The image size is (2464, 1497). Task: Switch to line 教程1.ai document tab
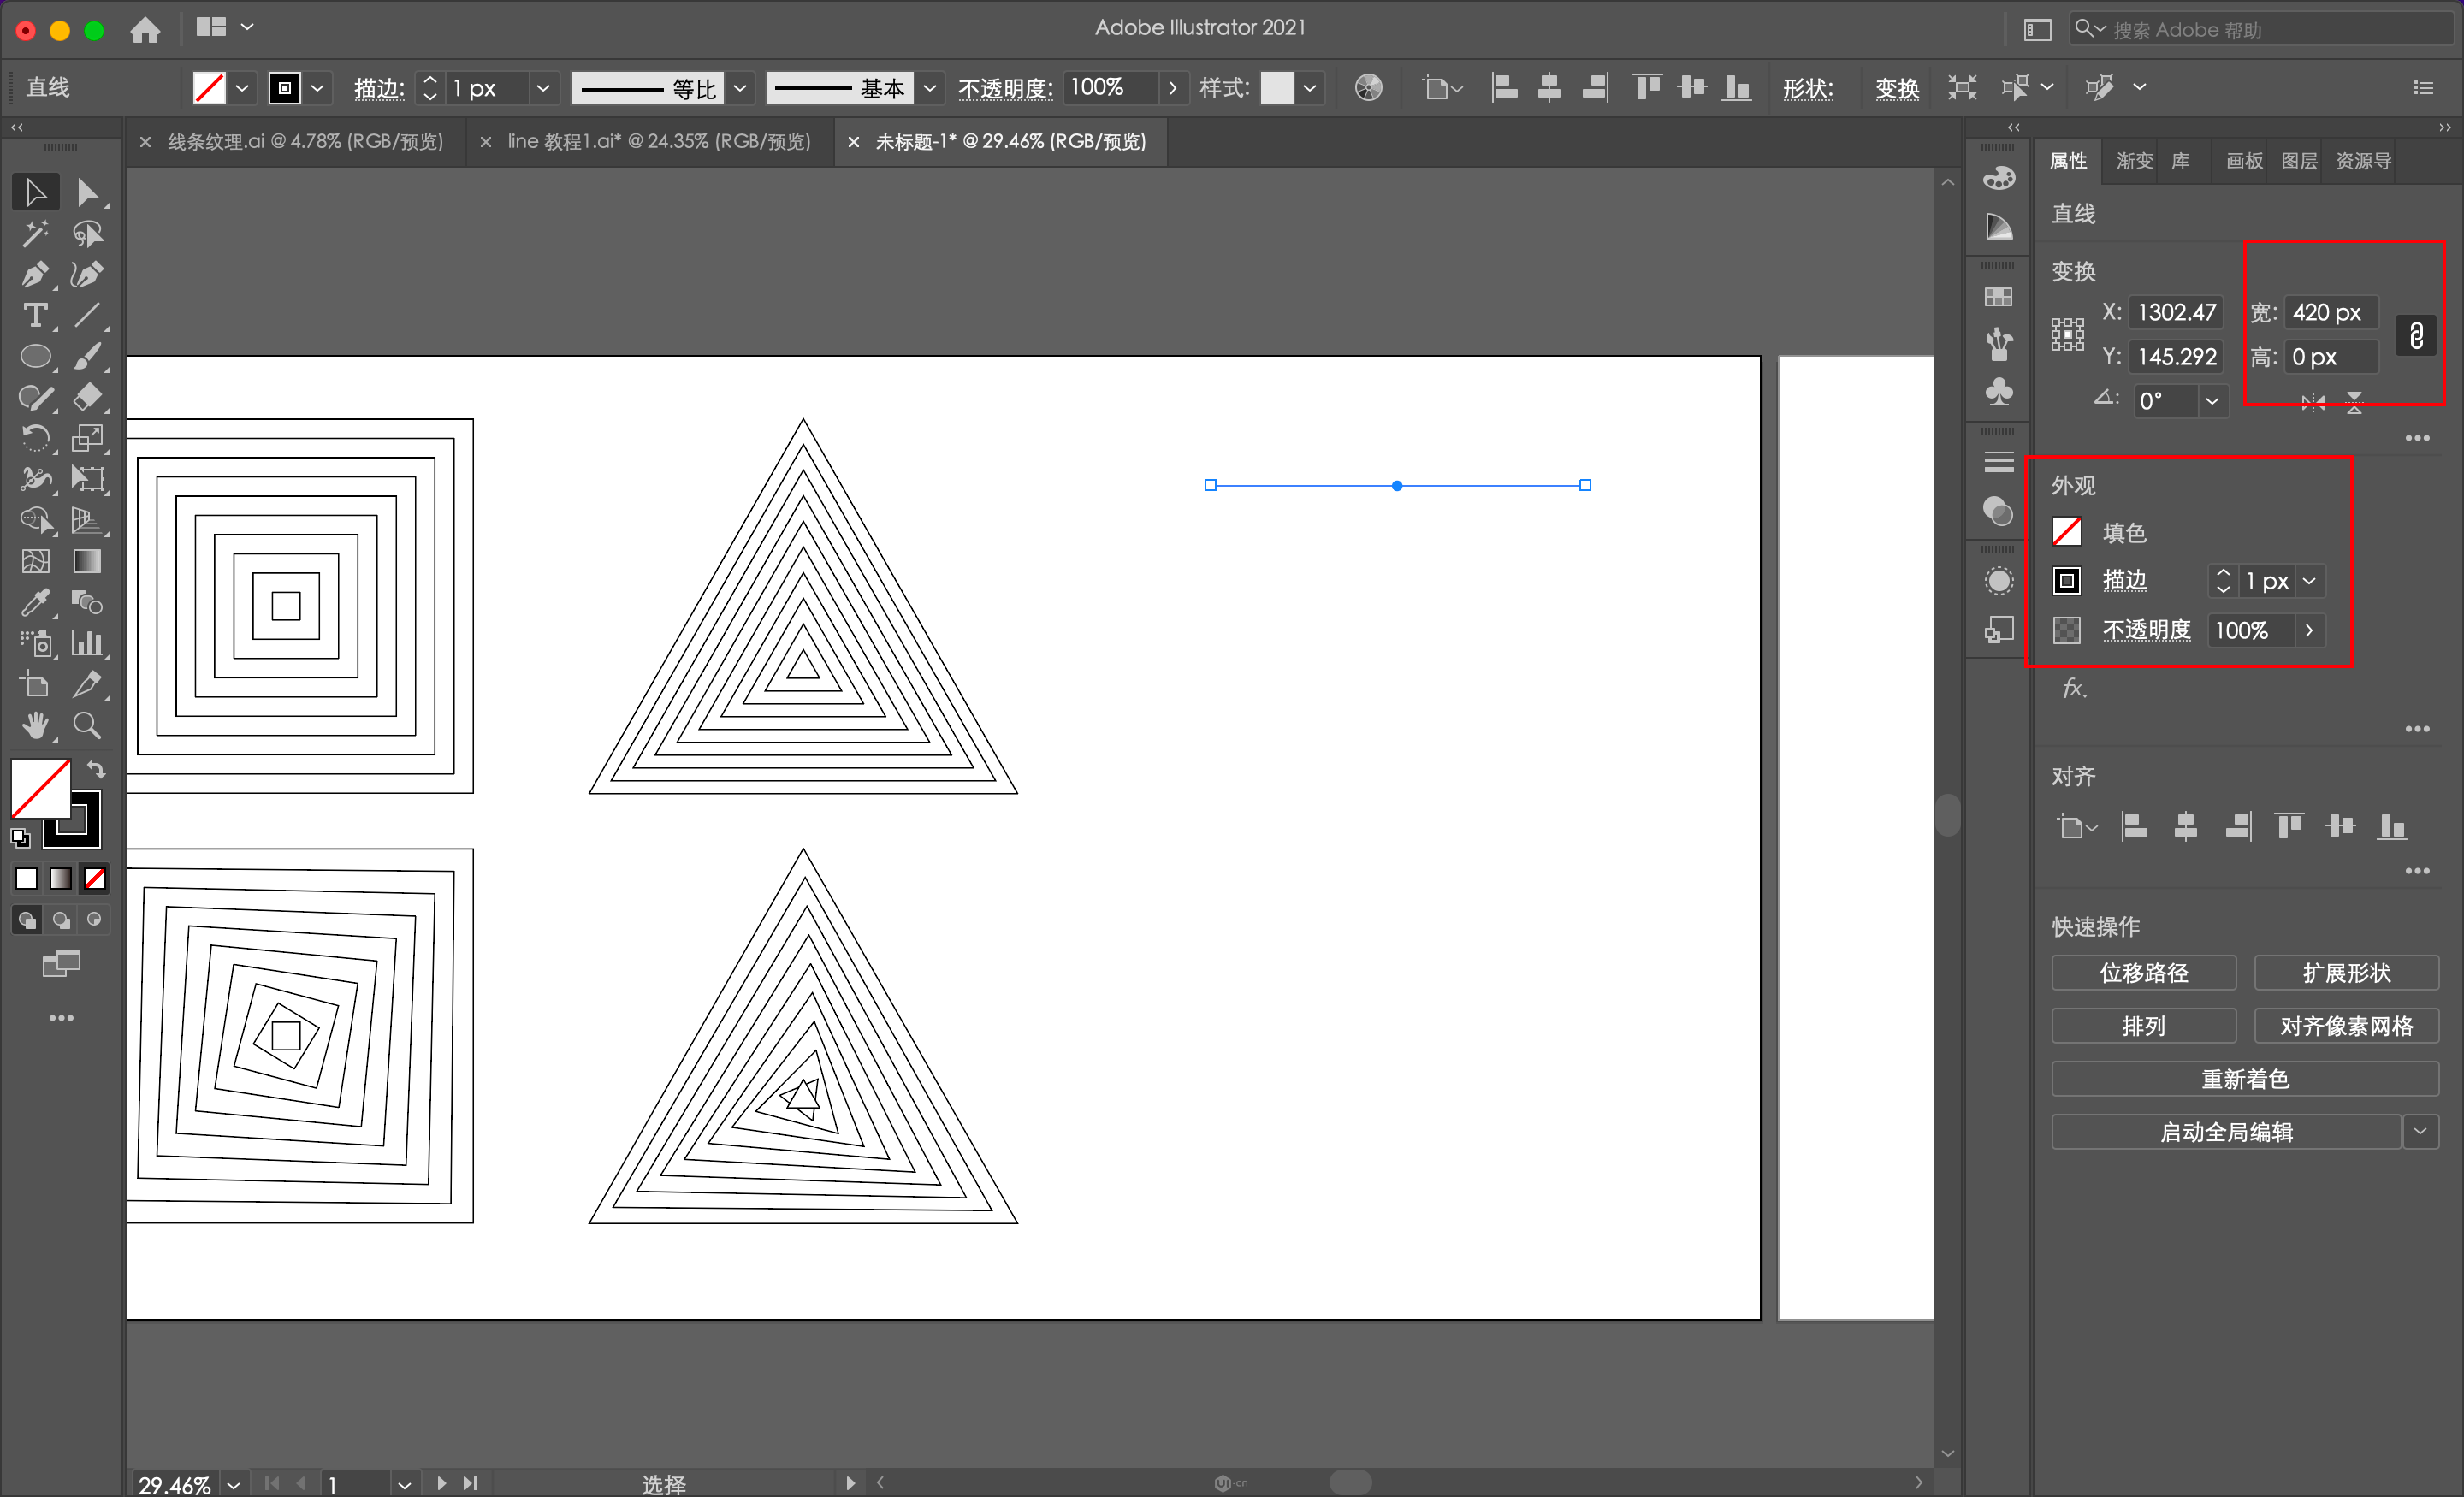tap(659, 141)
